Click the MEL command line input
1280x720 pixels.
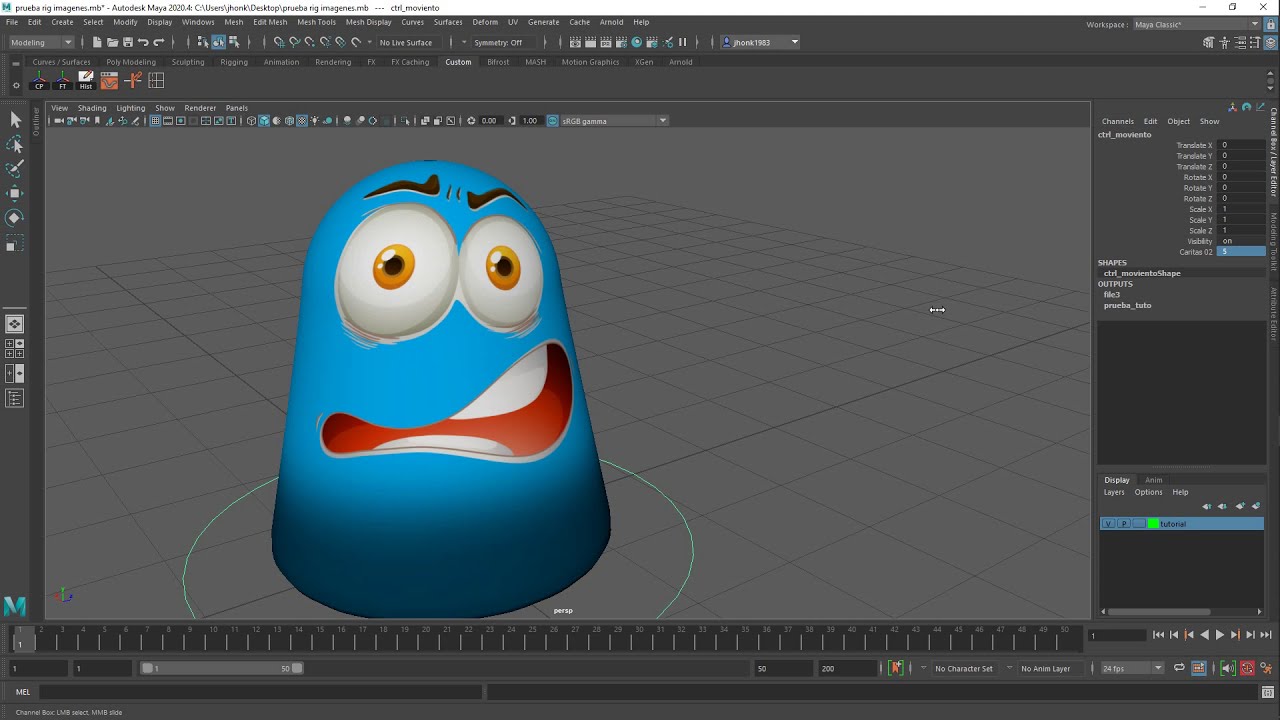260,692
